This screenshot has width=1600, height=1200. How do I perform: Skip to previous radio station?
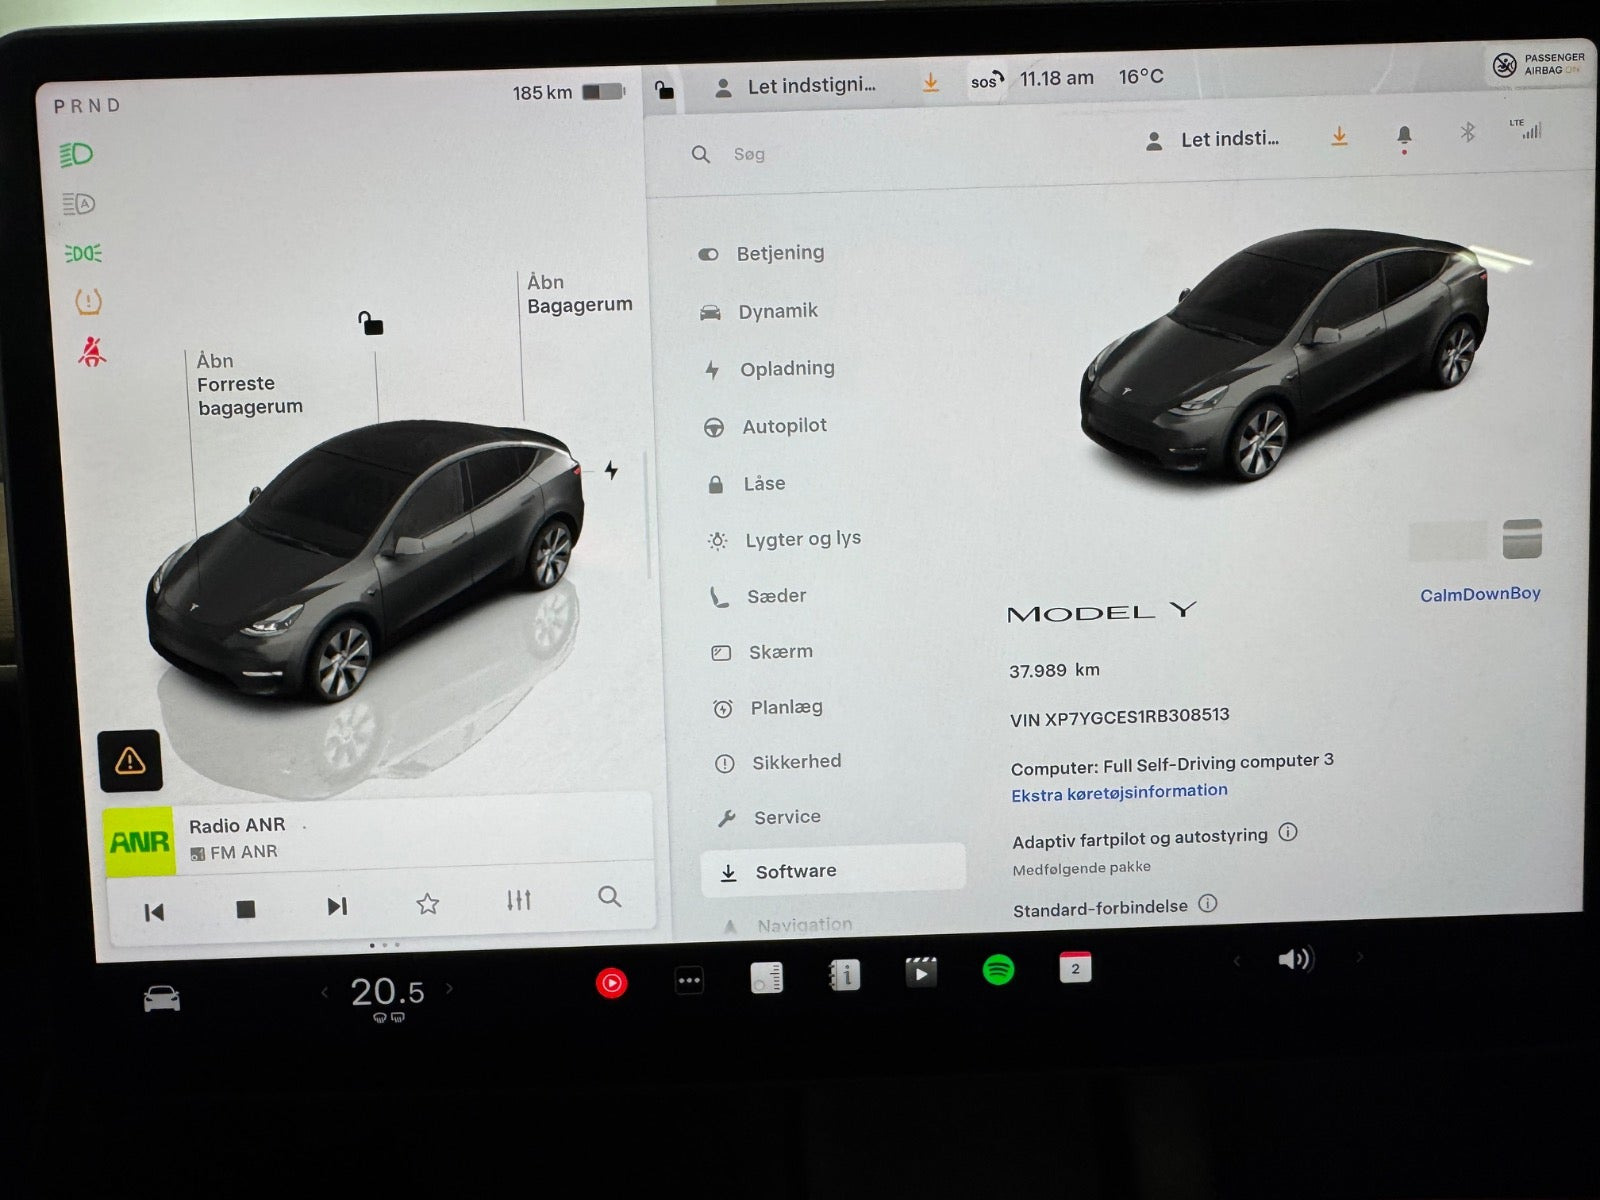point(154,911)
